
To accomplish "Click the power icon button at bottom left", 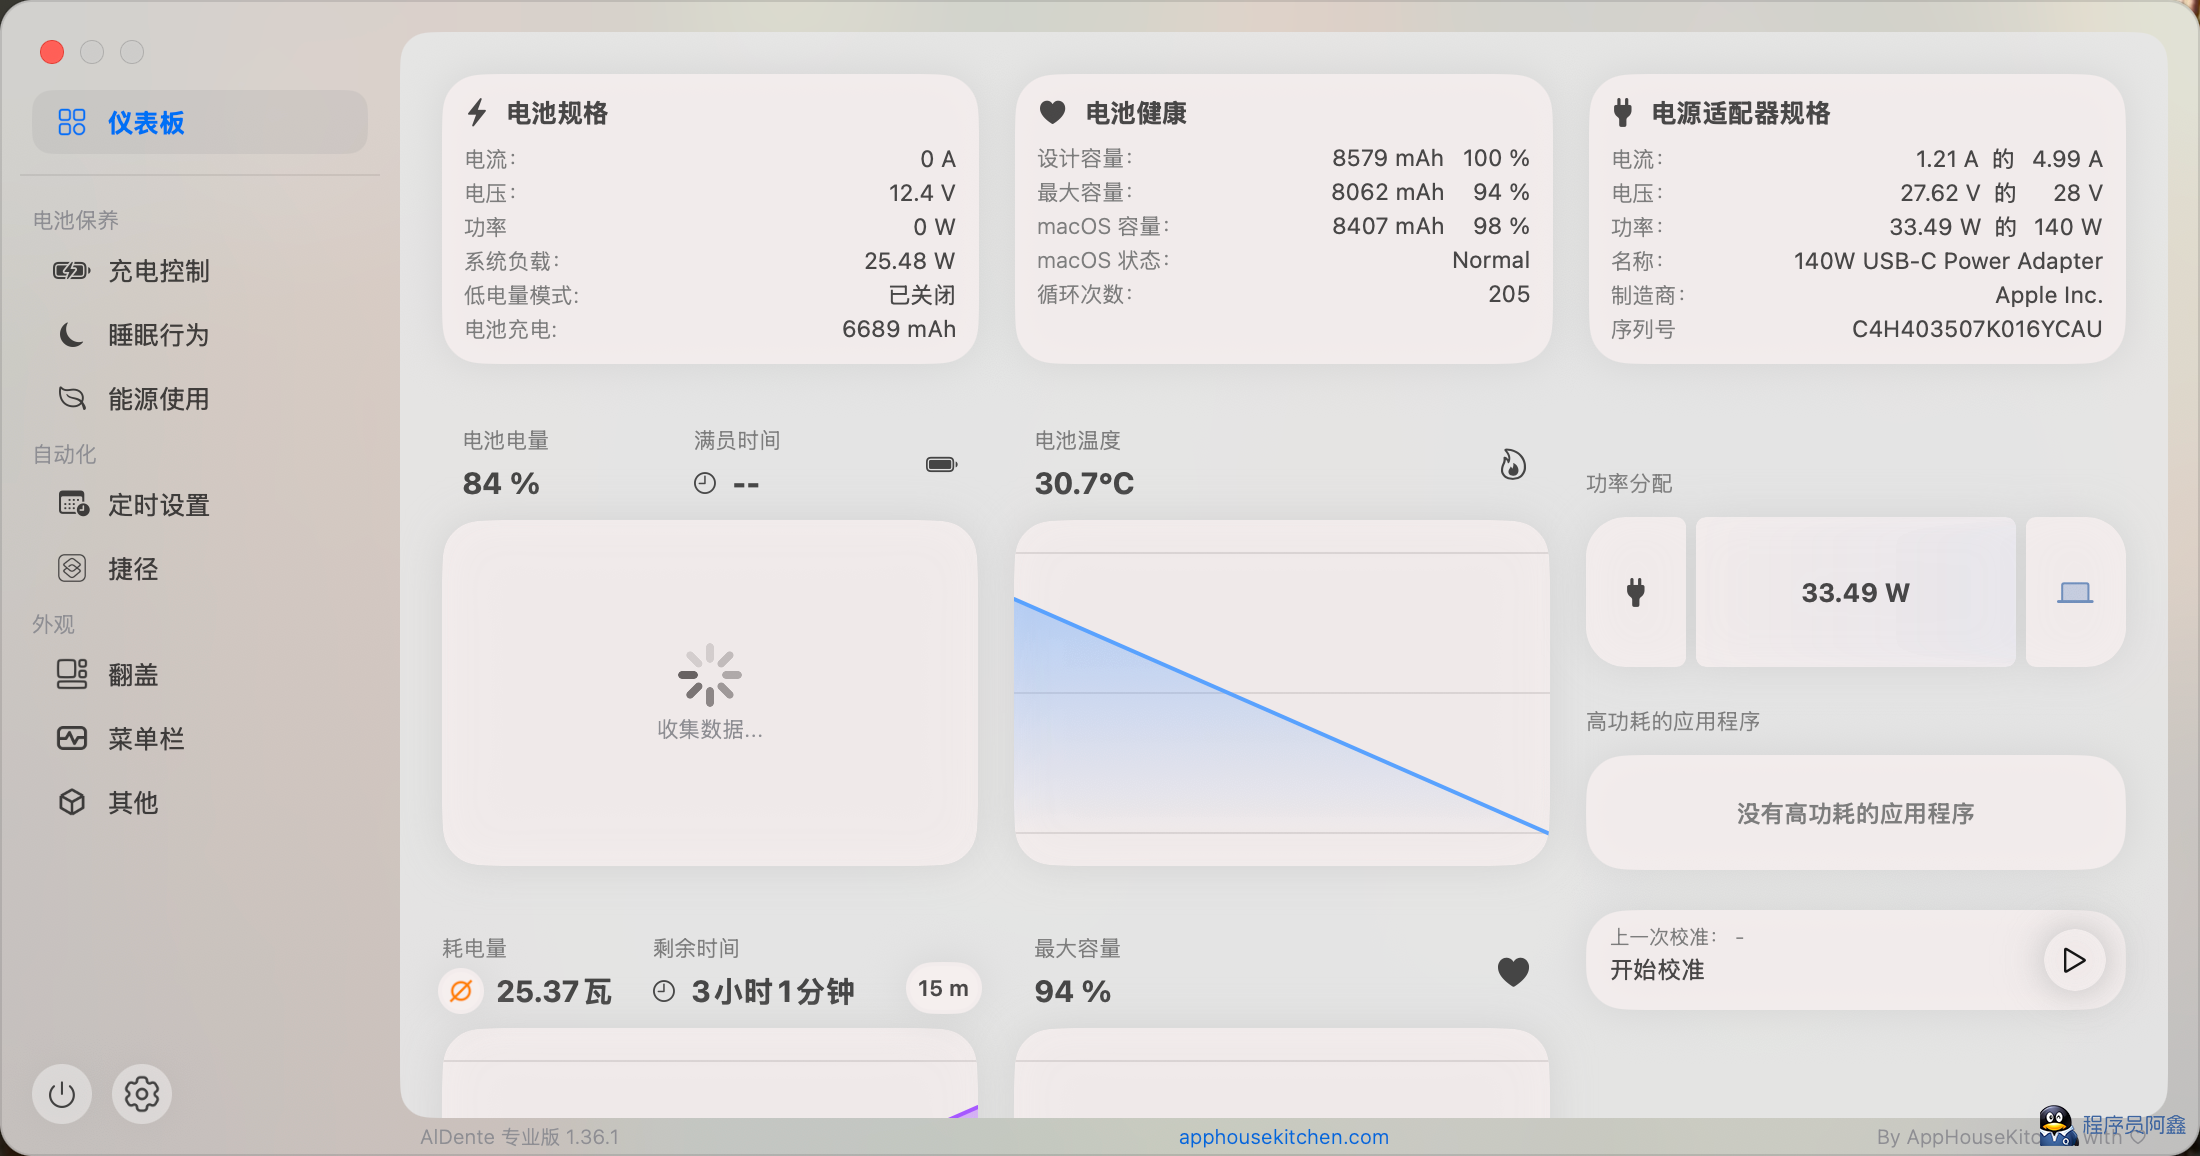I will [x=62, y=1094].
